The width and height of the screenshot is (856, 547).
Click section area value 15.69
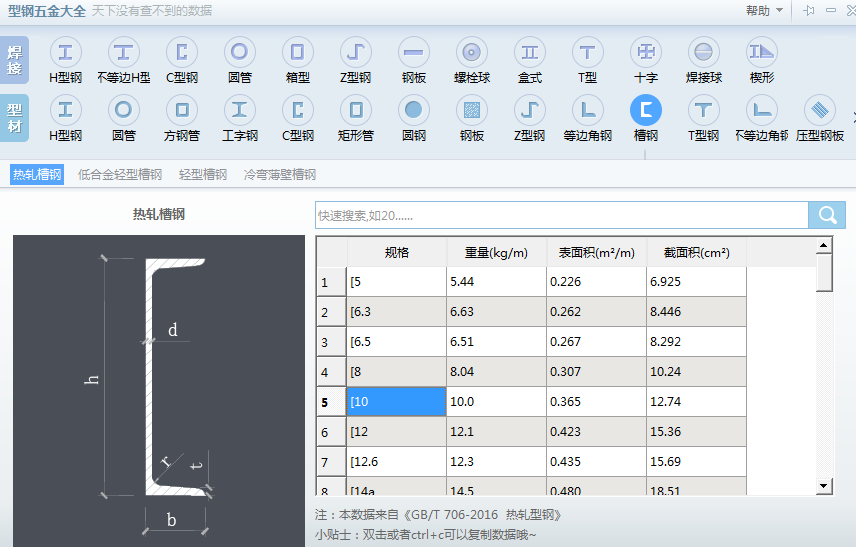696,462
